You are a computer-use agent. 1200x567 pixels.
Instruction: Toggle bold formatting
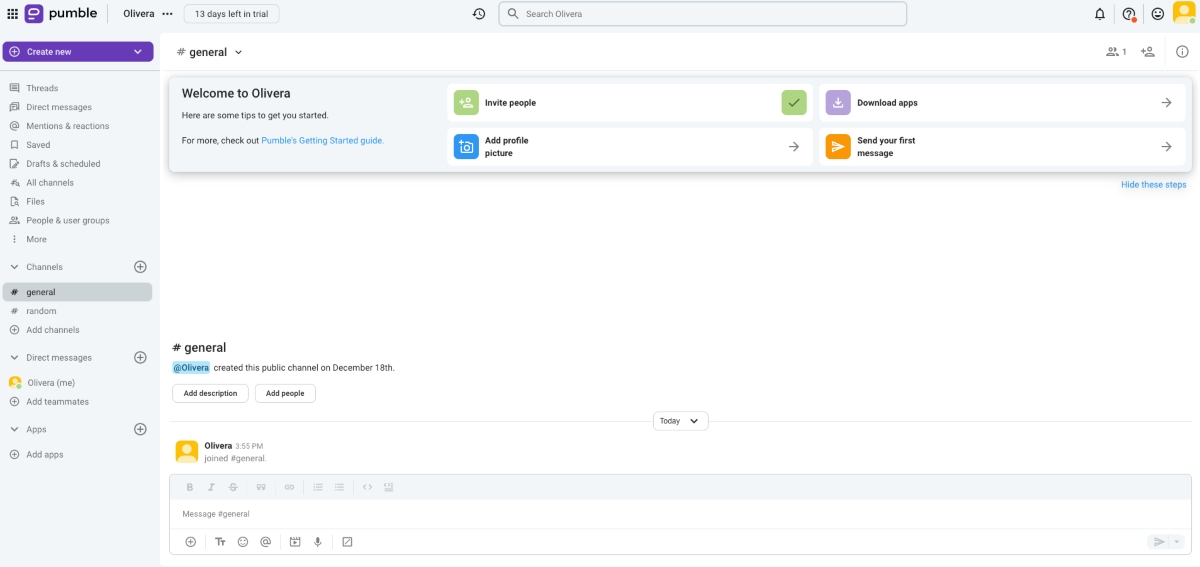tap(190, 487)
